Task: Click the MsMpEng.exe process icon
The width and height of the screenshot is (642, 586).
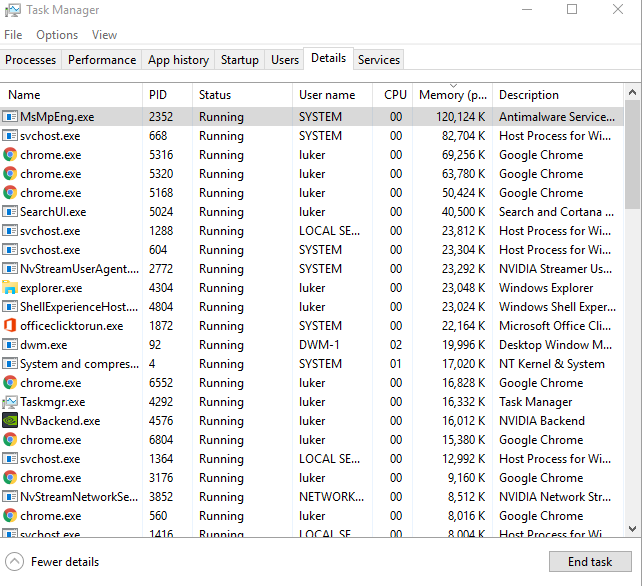Action: (10, 117)
